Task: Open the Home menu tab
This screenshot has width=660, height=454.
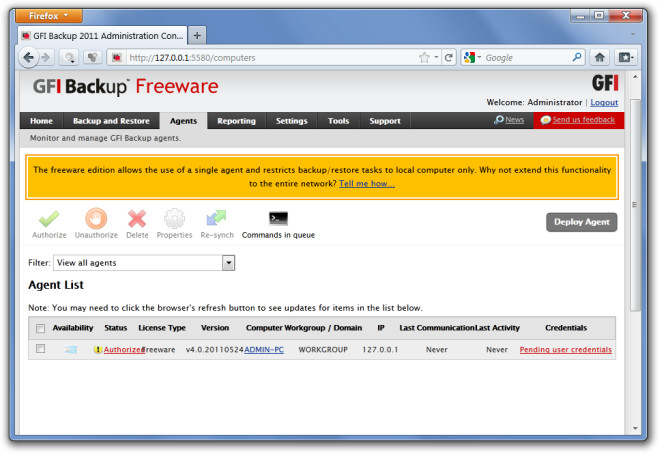Action: (41, 121)
